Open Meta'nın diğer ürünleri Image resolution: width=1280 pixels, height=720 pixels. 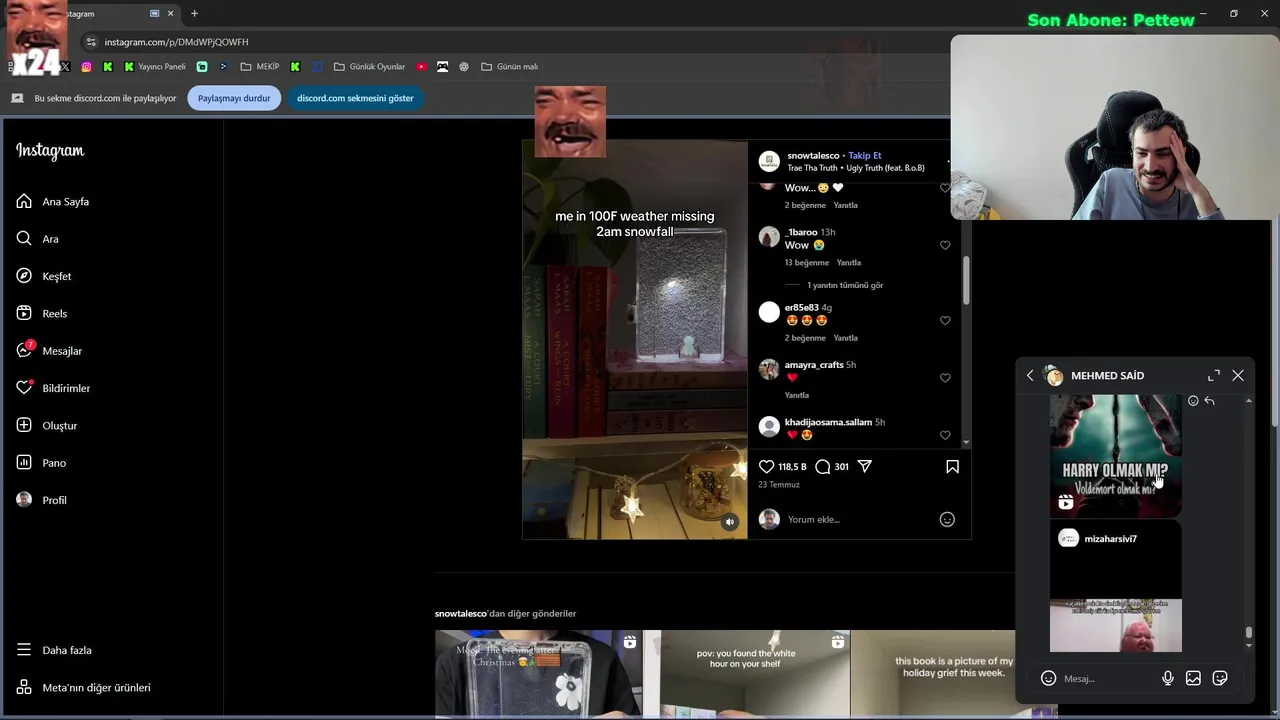tap(83, 688)
